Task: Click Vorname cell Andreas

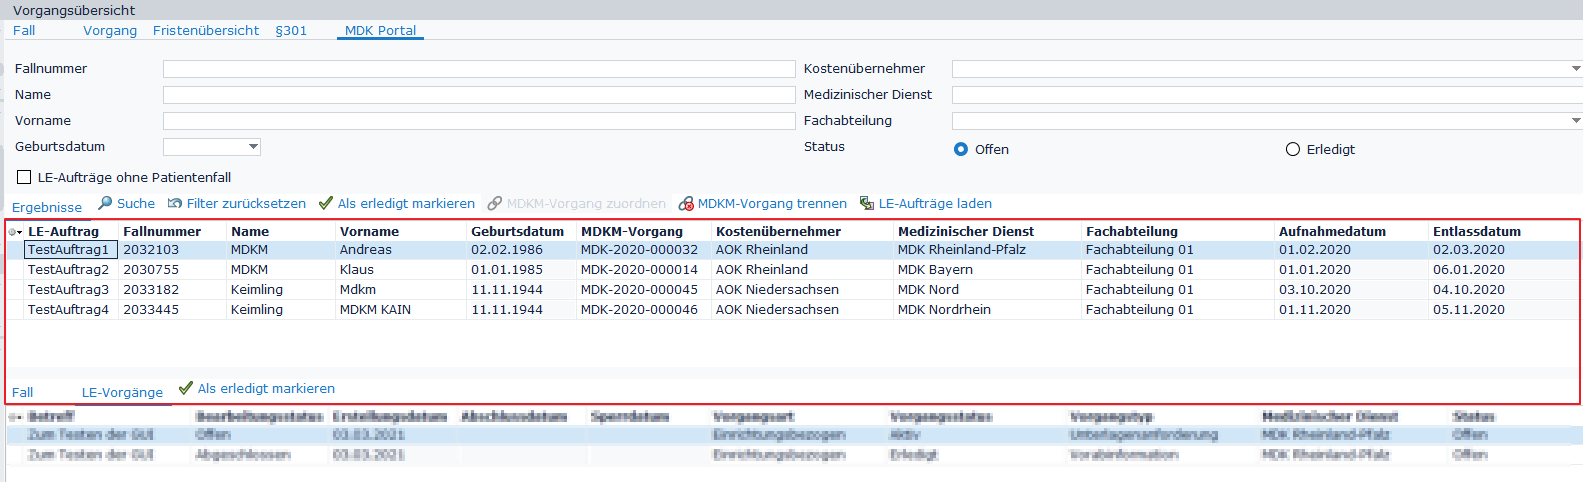Action: [401, 250]
